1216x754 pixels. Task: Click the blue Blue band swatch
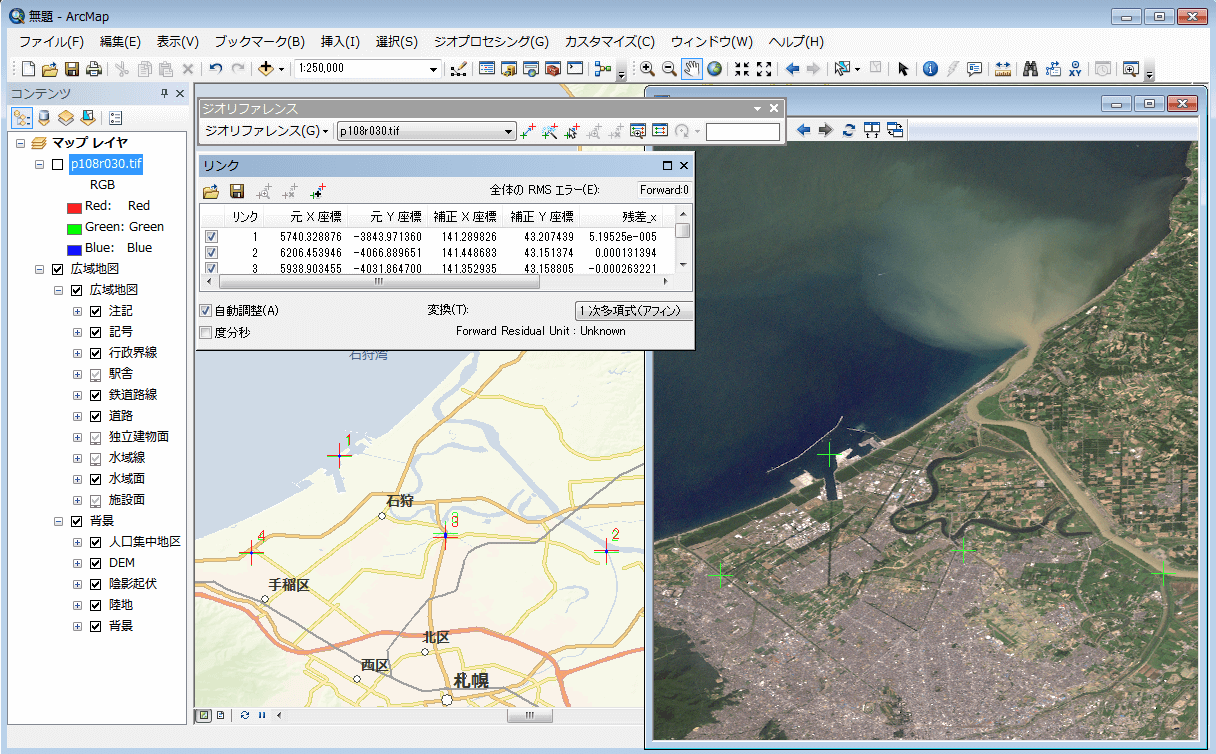click(x=73, y=248)
